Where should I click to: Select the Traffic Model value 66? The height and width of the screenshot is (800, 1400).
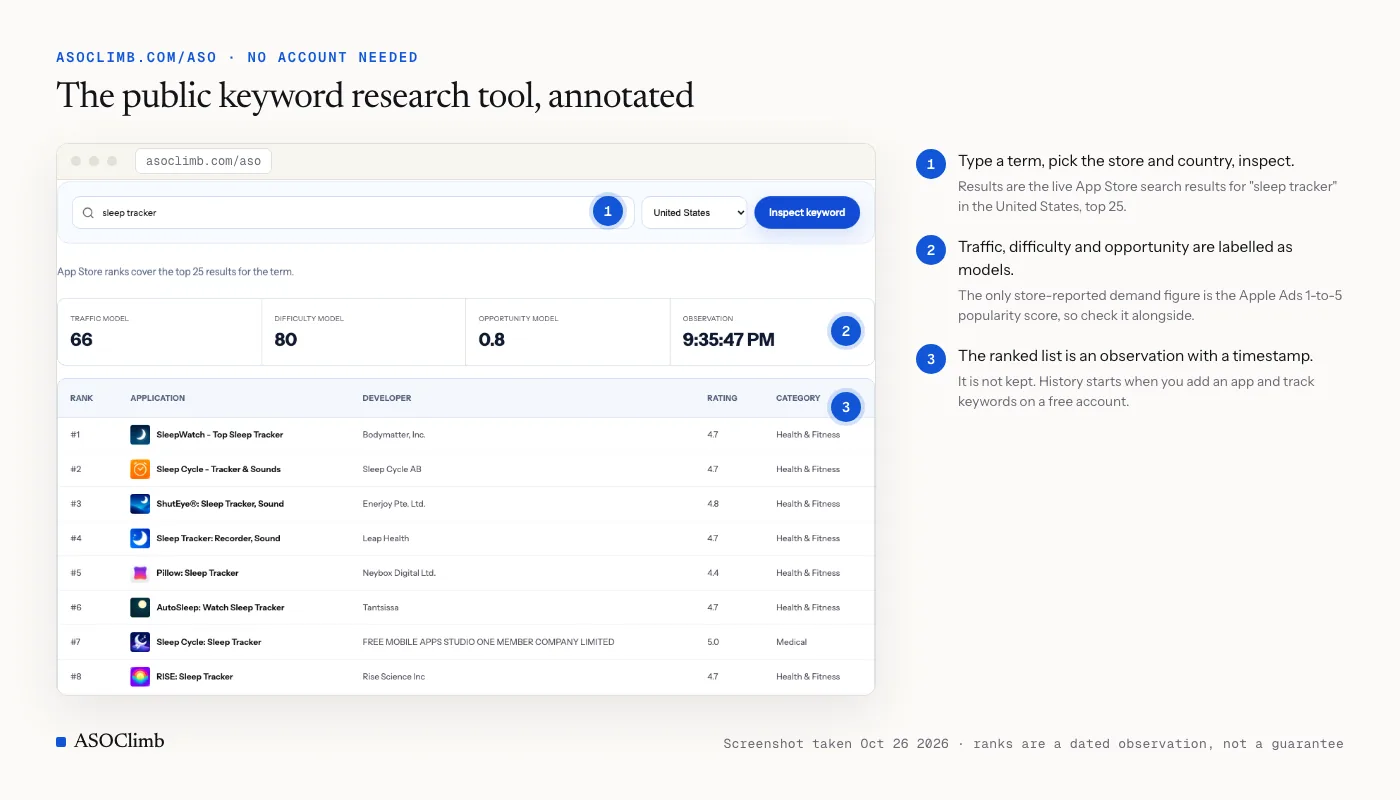click(x=81, y=340)
